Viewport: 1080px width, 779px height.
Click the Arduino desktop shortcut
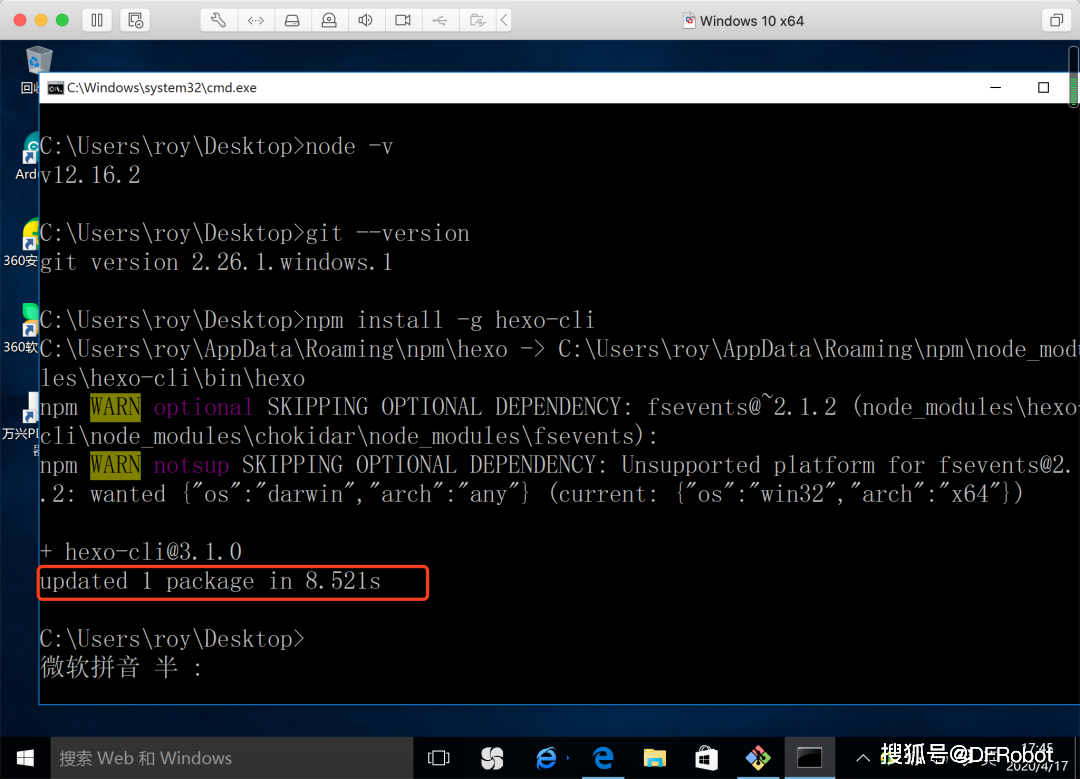coord(28,157)
